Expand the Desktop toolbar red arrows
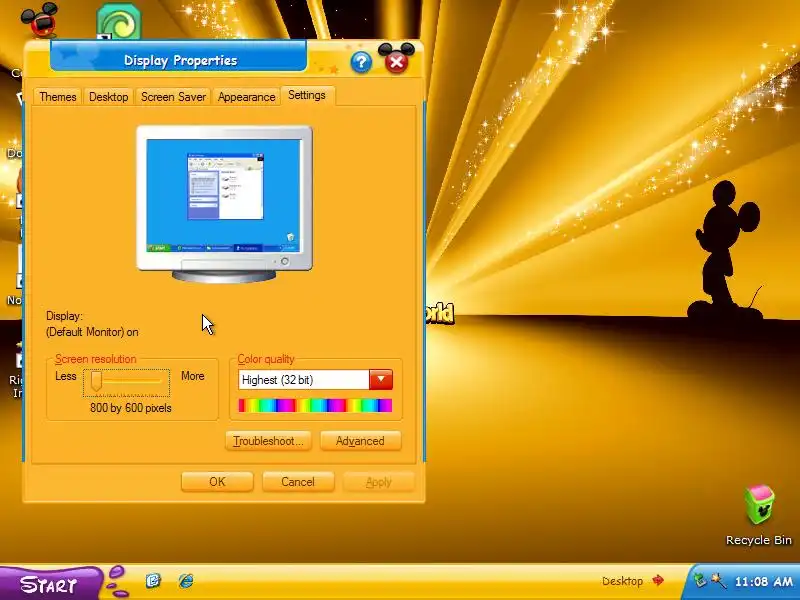Viewport: 800px width, 600px height. tap(658, 580)
